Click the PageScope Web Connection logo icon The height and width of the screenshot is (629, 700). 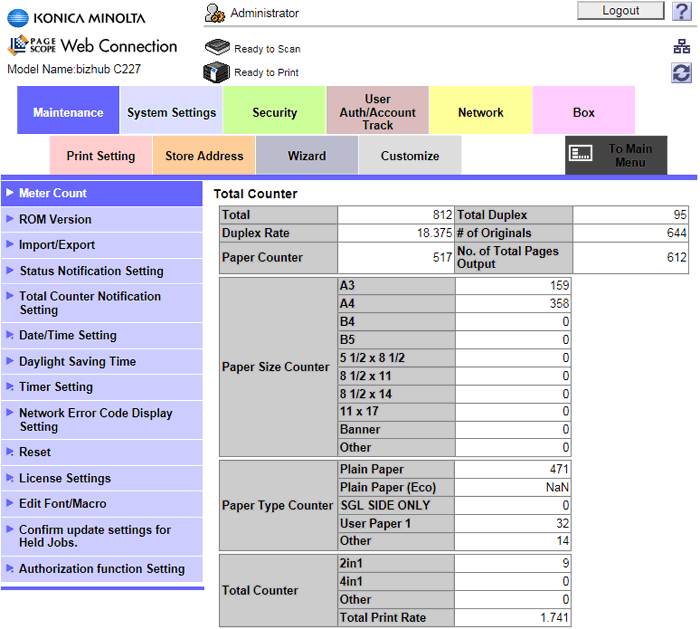(x=19, y=45)
